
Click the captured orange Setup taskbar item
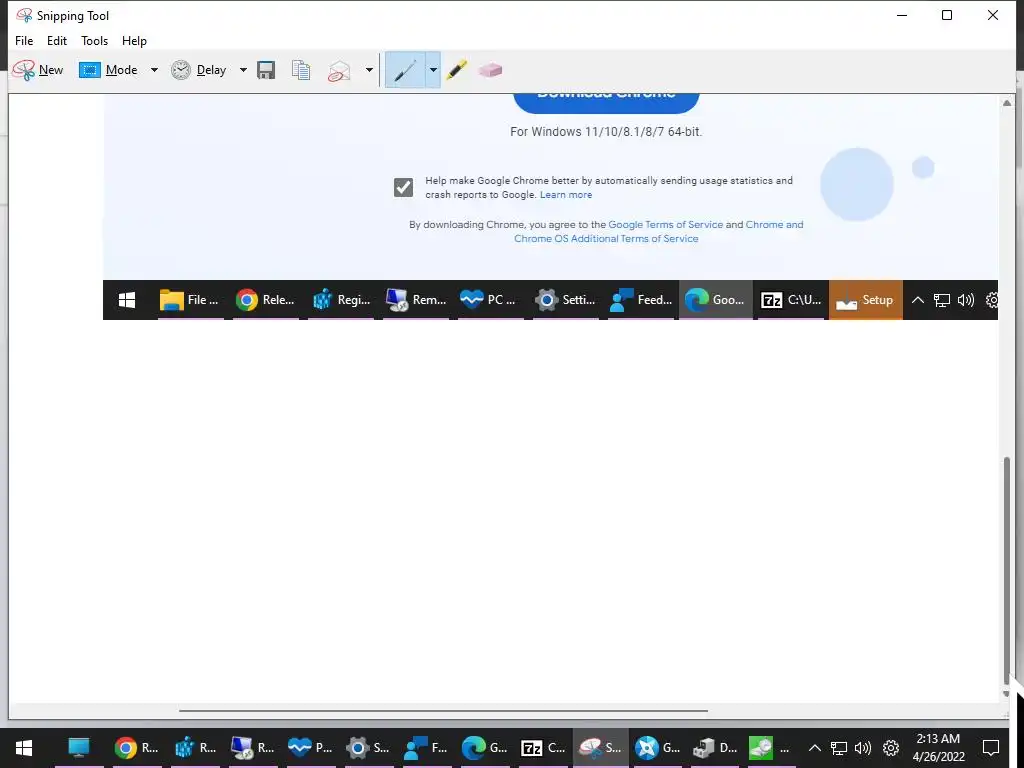[x=865, y=300]
